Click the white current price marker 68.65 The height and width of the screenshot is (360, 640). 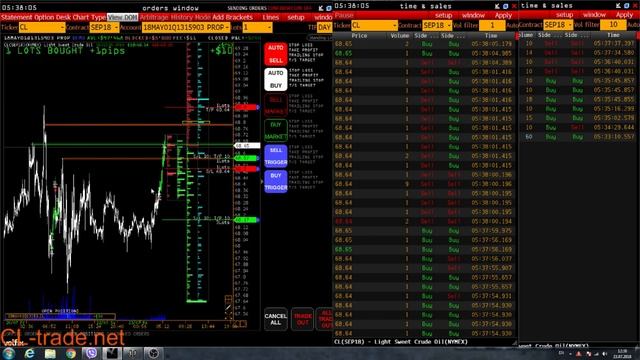247,145
